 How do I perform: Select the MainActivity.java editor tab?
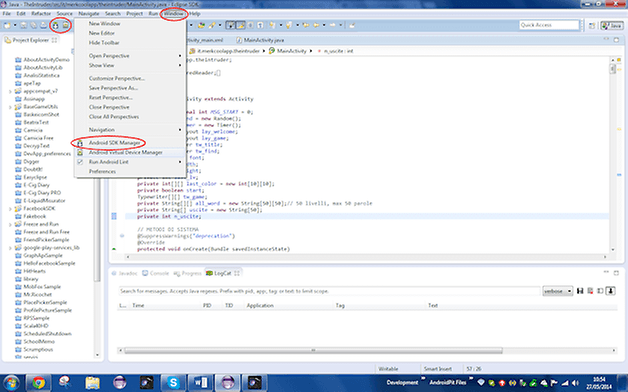pyautogui.click(x=260, y=40)
